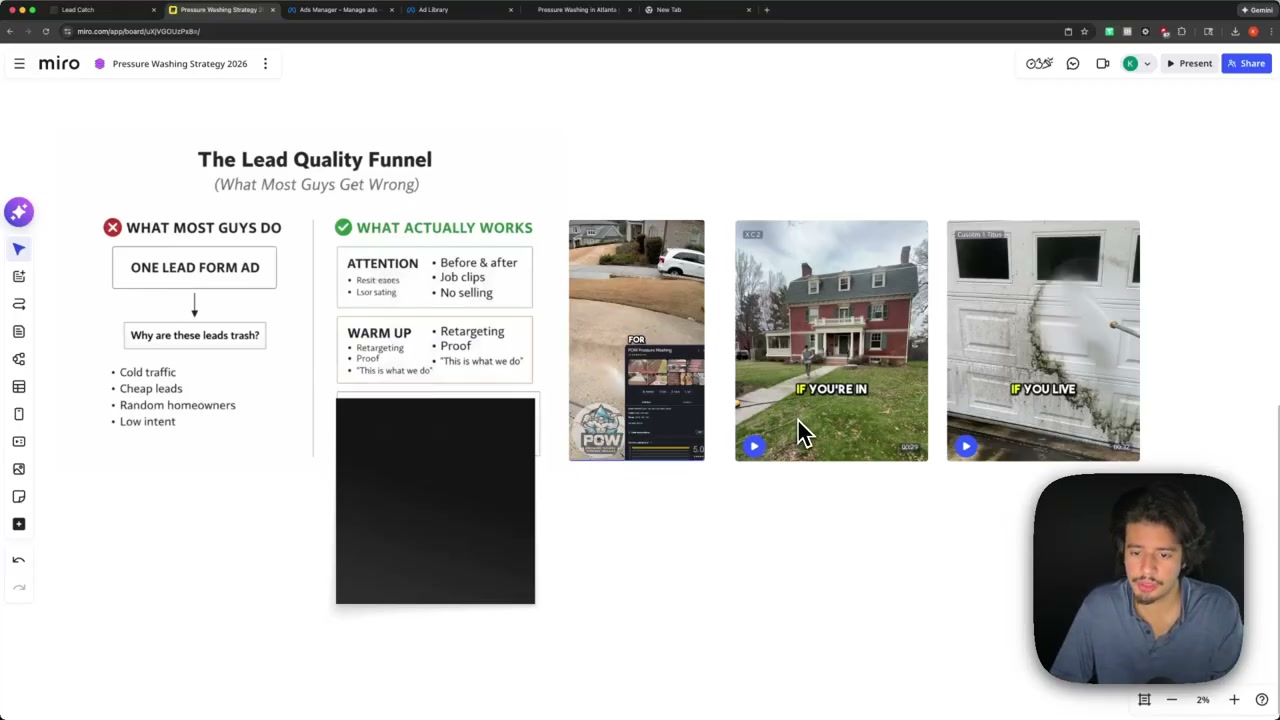Image resolution: width=1280 pixels, height=720 pixels.
Task: Start a video call via camera icon
Action: pos(1103,64)
